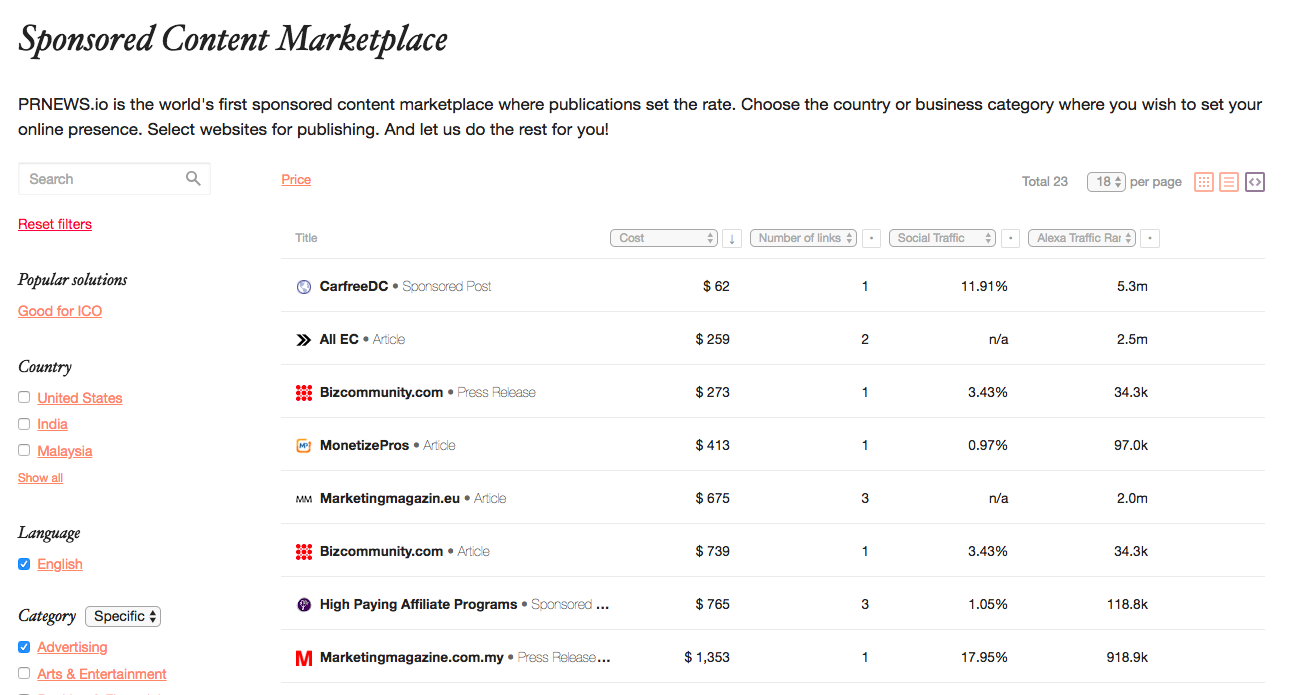The image size is (1293, 695).
Task: Open the Cost column dropdown
Action: tap(664, 238)
